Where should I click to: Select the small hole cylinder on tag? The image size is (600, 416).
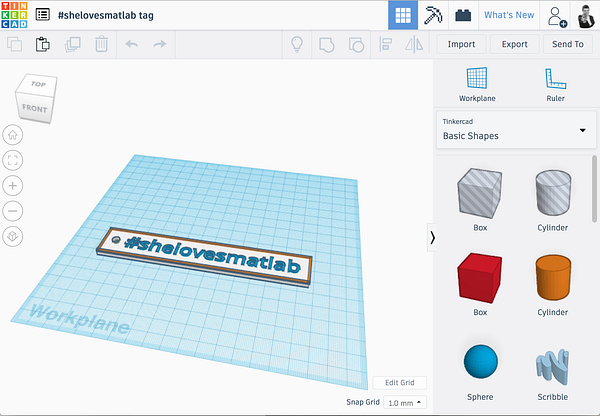[115, 240]
